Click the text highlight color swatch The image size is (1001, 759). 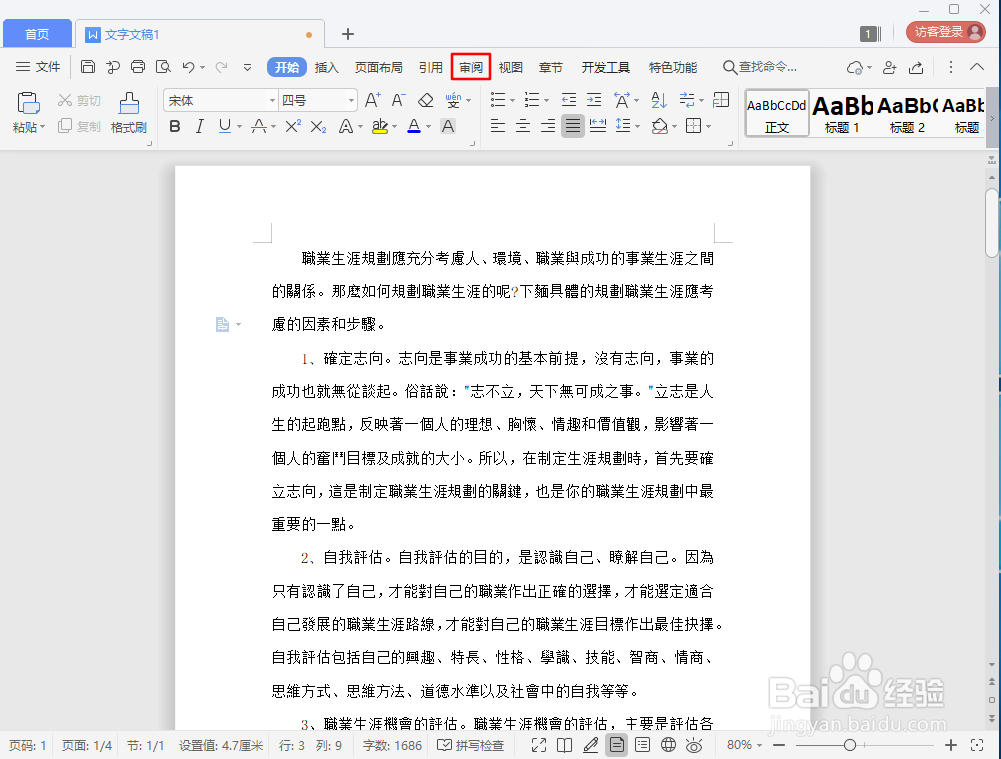(x=380, y=126)
